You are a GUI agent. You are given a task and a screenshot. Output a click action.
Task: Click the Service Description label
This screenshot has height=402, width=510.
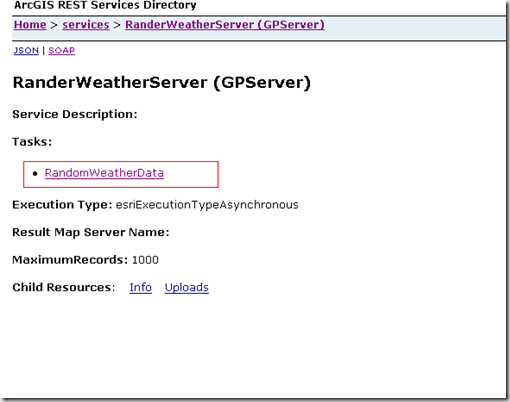click(x=75, y=114)
